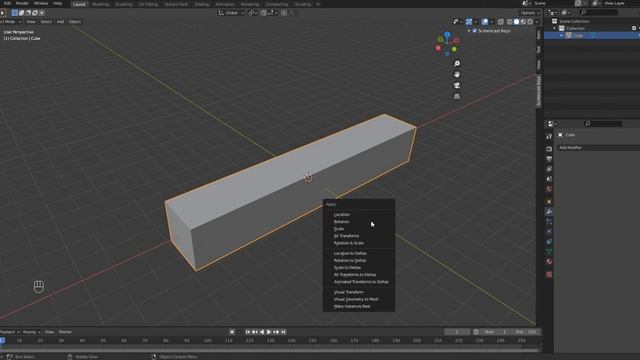Screen dimensions: 640x360
Task: Expand Cube item in outliner
Action: point(561,36)
